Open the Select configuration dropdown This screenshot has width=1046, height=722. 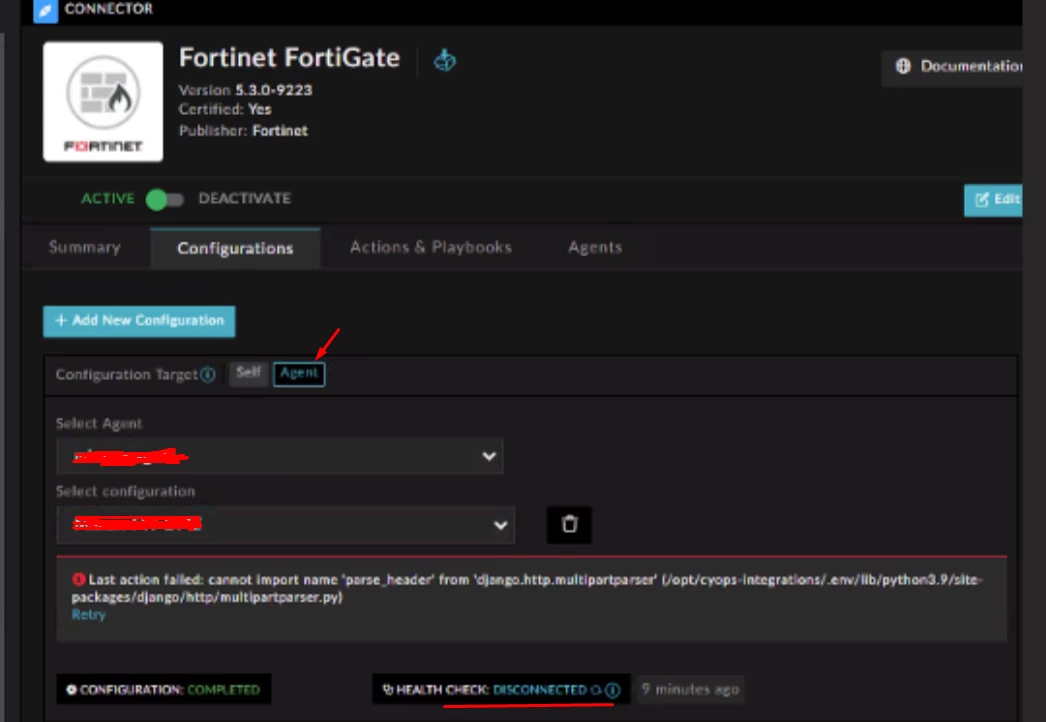pyautogui.click(x=286, y=524)
